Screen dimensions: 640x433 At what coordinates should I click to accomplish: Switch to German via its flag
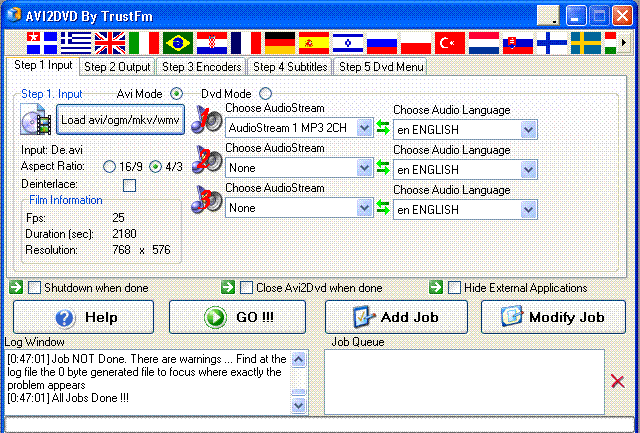click(x=280, y=43)
